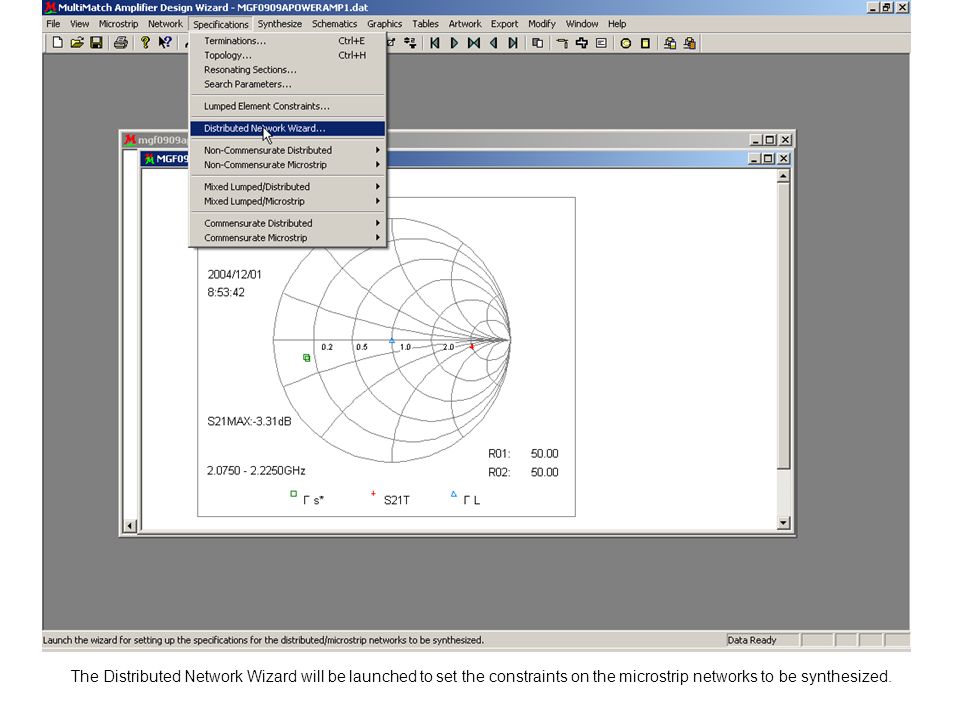Click the mgf0909 child window's title icon

(x=130, y=140)
